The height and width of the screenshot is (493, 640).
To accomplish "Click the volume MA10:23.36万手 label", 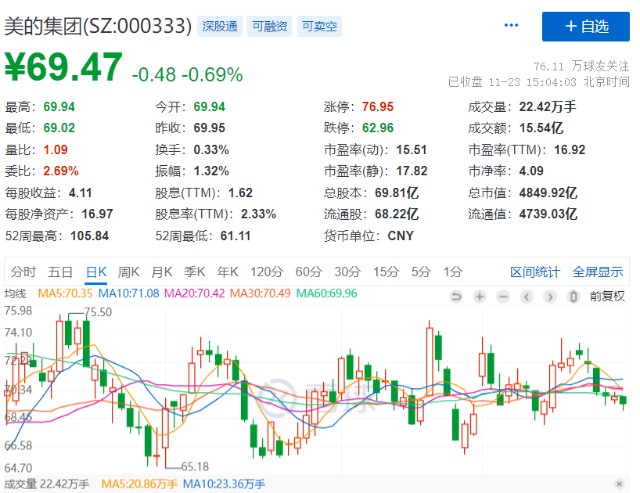I will click(x=224, y=484).
